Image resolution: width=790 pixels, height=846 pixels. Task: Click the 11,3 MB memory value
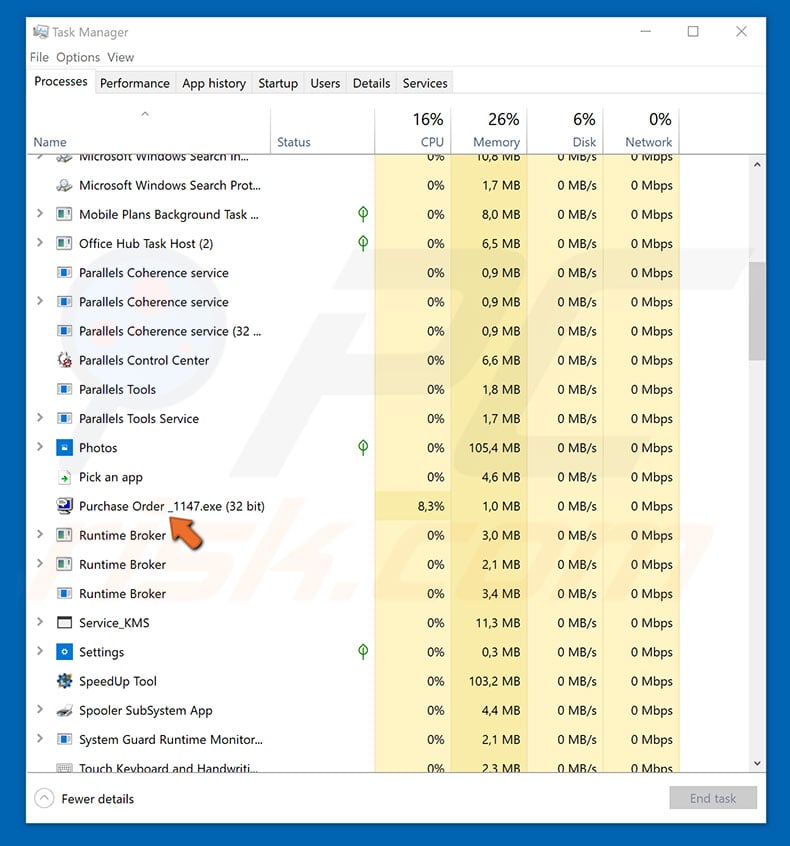[x=498, y=623]
